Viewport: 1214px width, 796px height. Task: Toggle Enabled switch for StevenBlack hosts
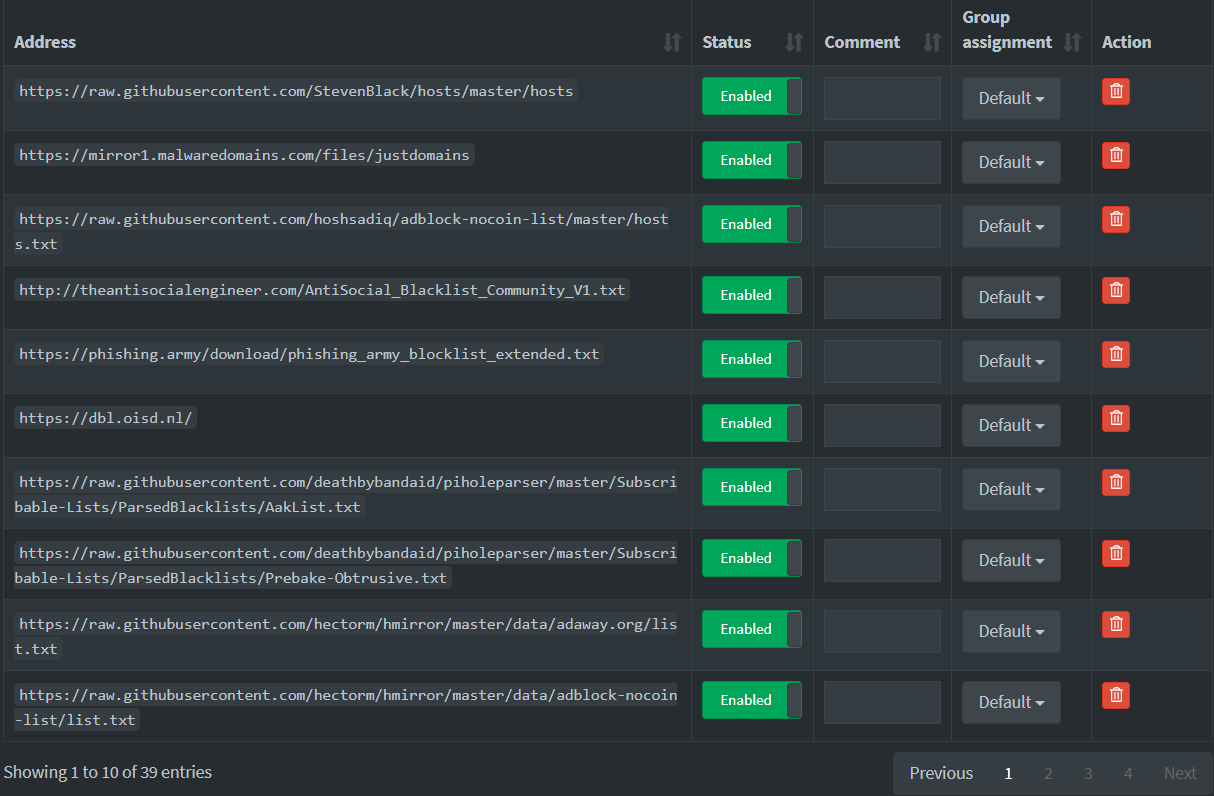pos(752,96)
